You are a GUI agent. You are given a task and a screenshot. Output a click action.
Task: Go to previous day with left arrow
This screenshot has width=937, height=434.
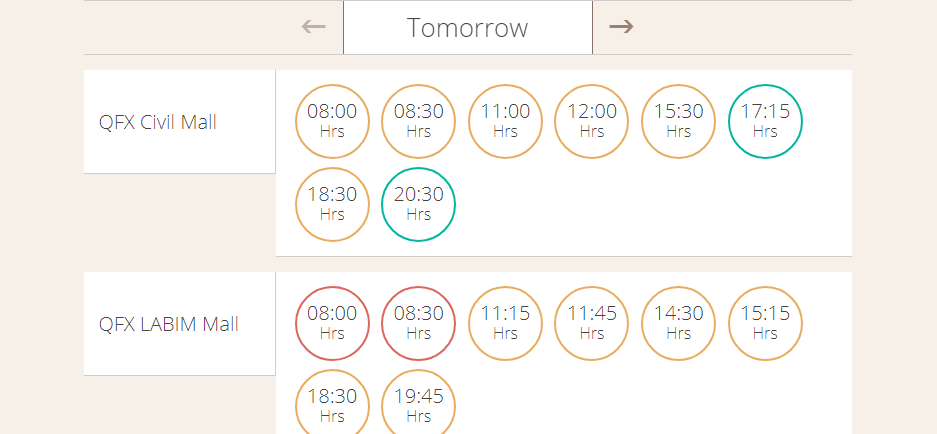click(314, 27)
